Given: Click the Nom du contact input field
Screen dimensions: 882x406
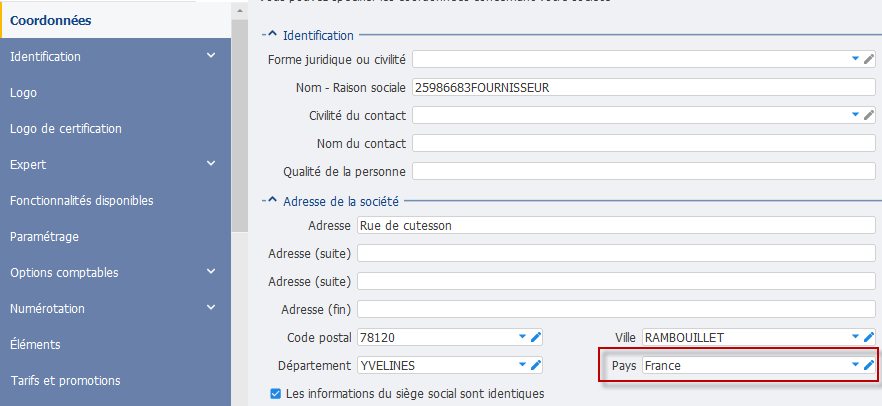Looking at the screenshot, I should pyautogui.click(x=644, y=143).
